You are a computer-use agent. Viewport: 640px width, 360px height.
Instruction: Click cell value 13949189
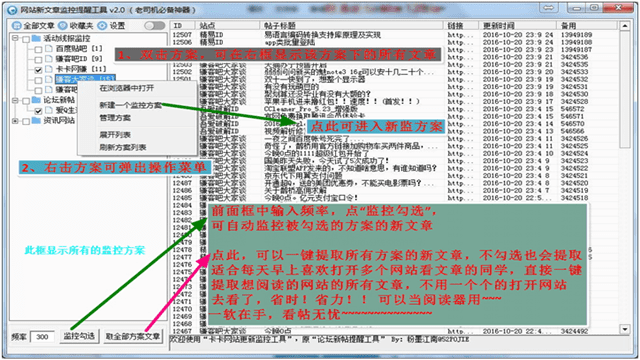pos(576,35)
